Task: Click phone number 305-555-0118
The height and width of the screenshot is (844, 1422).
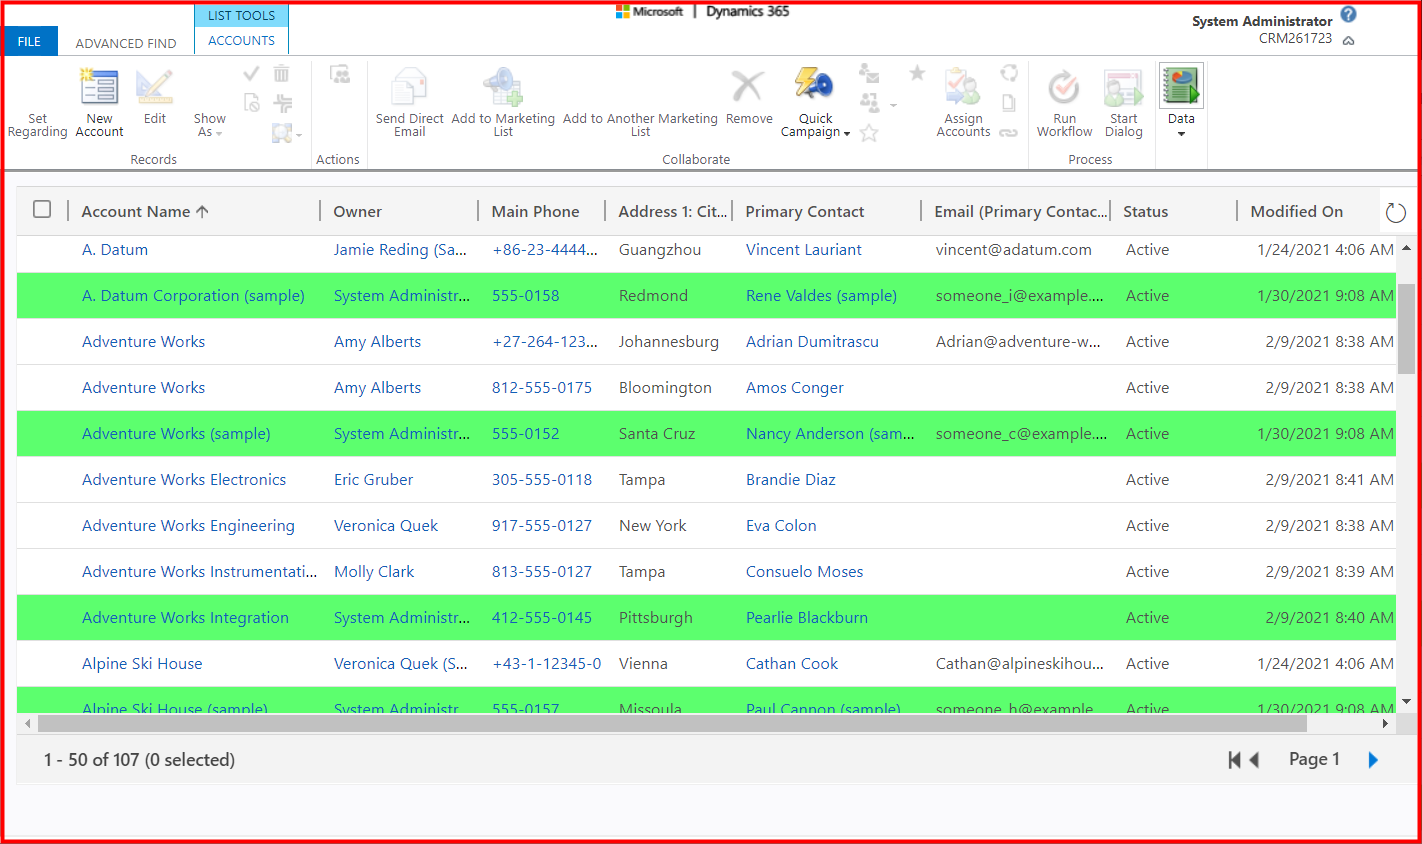Action: 541,480
